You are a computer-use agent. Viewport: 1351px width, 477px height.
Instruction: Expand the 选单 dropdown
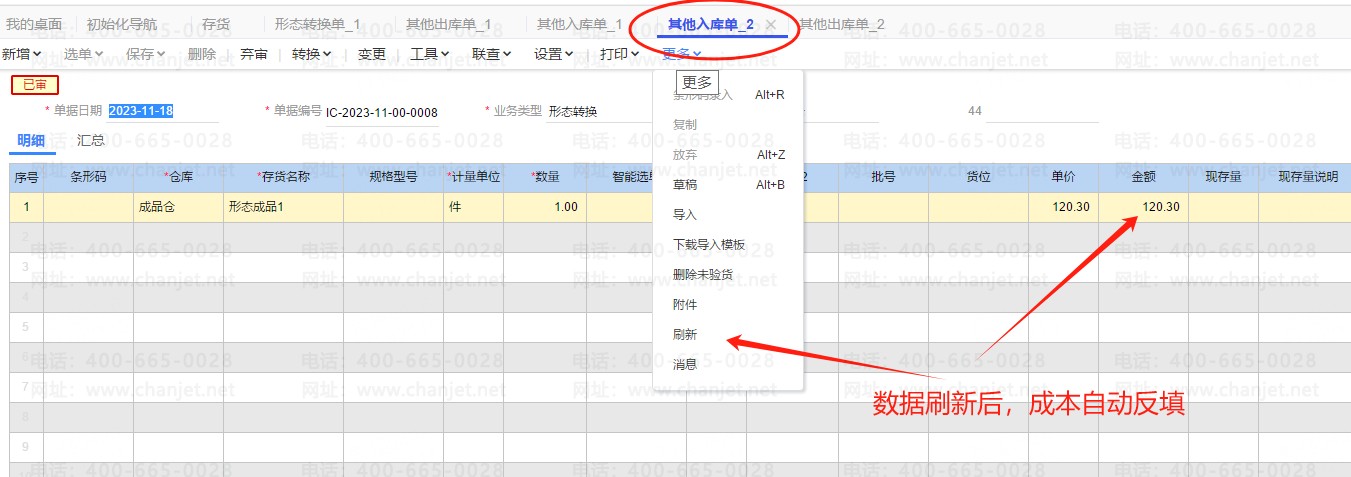(84, 54)
